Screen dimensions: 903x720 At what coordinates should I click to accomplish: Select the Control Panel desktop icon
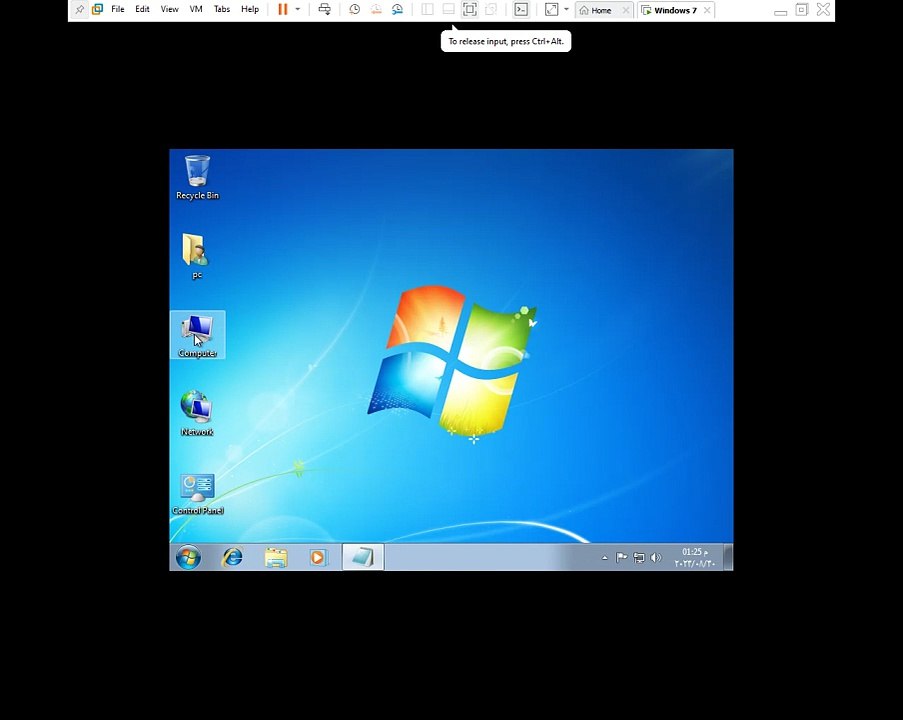pos(198,494)
